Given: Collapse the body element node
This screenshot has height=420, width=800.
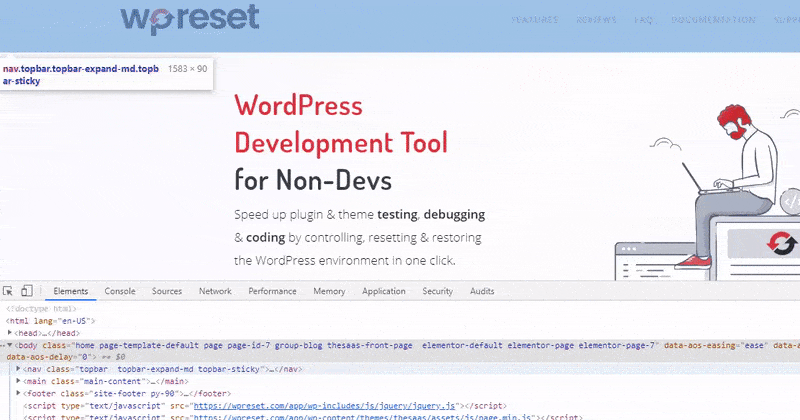Looking at the screenshot, I should point(10,344).
